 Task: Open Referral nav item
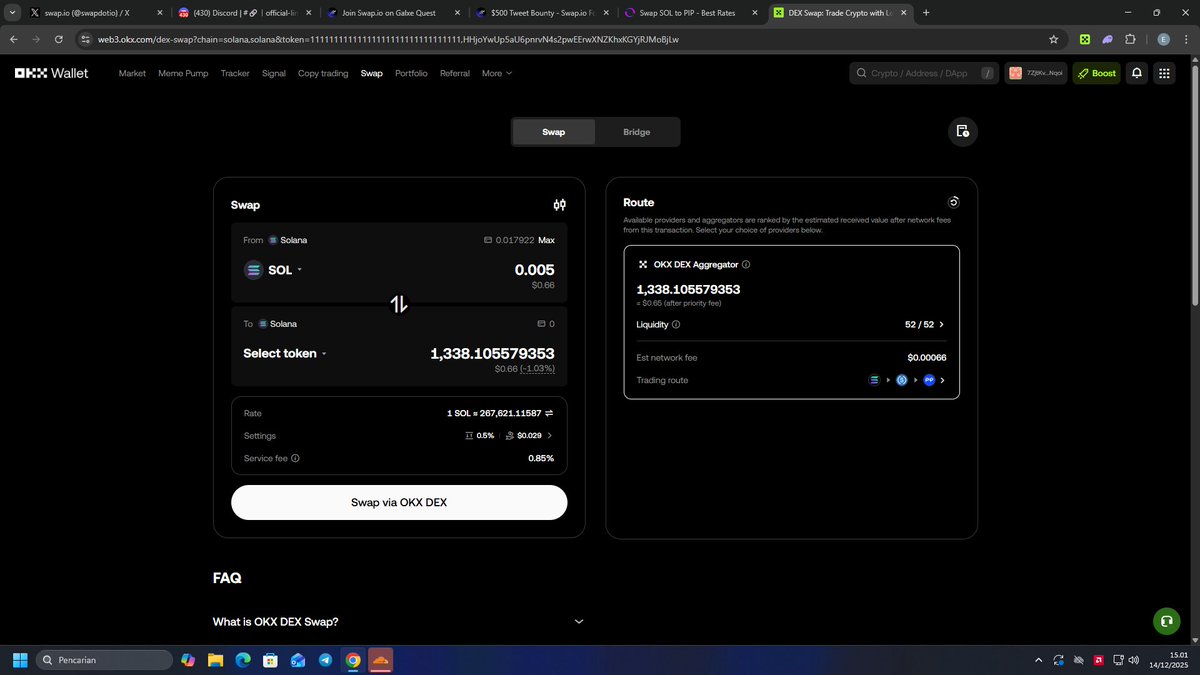pos(455,73)
